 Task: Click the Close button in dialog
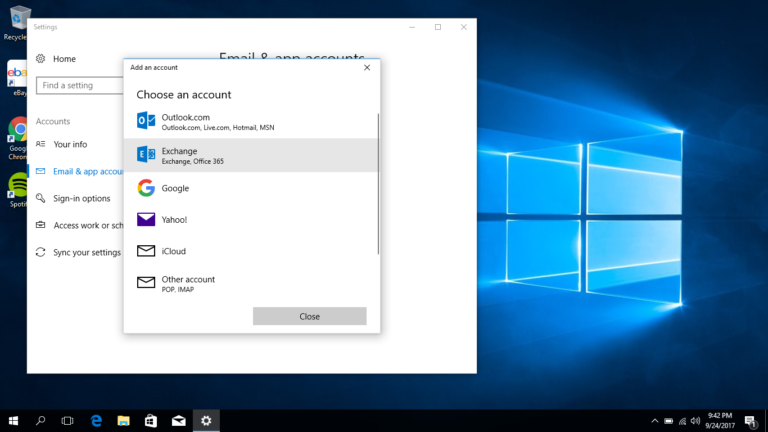pos(310,316)
